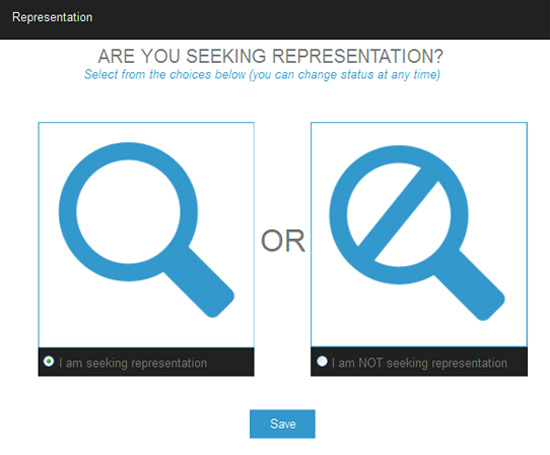Click the crossed-out magnifying glass icon

click(x=417, y=233)
